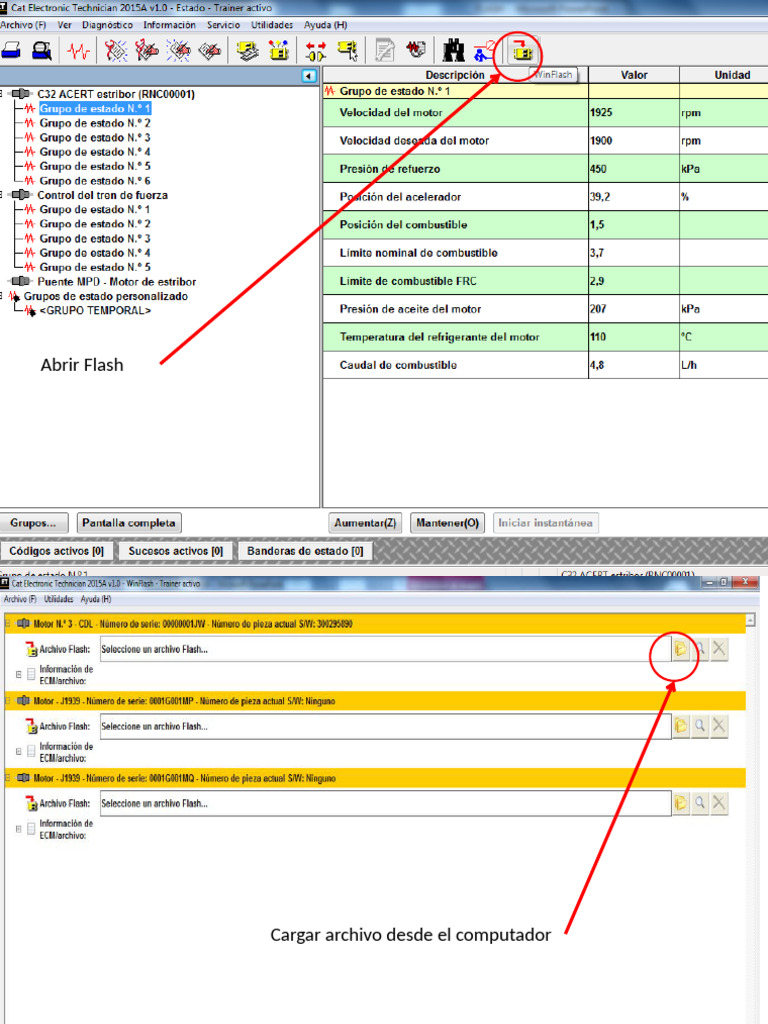The width and height of the screenshot is (768, 1024).
Task: Click magnifier icon for Motor 0001G001MQ
Action: (699, 803)
